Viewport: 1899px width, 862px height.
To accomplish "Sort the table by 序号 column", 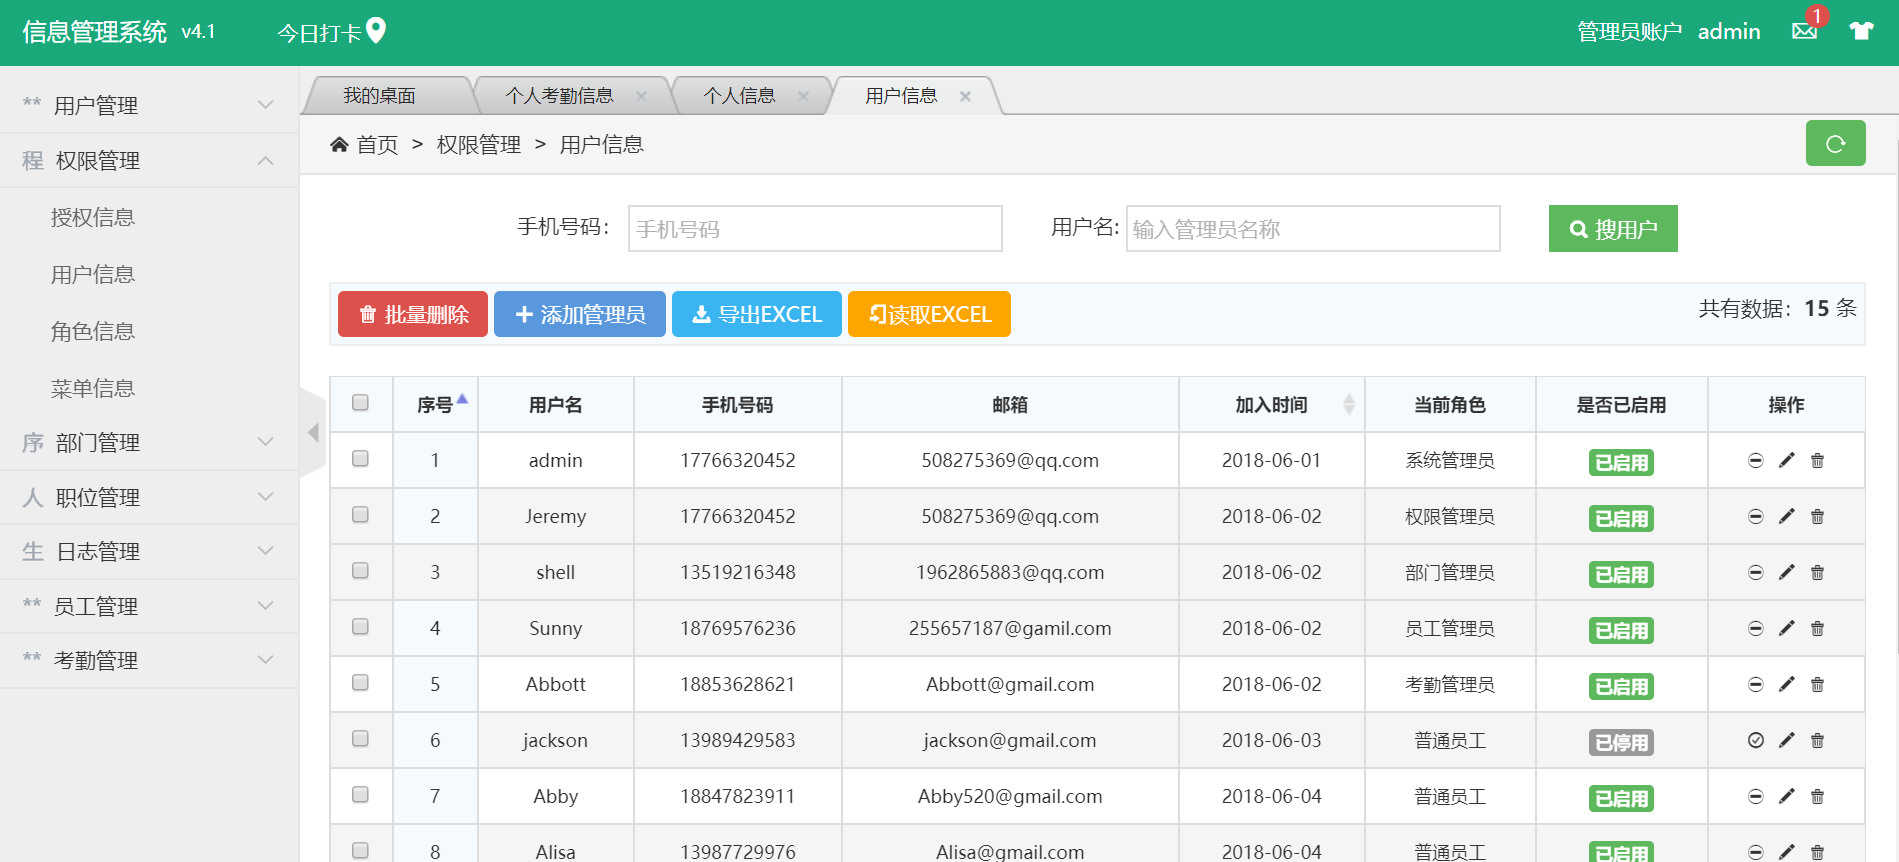I will [x=436, y=405].
